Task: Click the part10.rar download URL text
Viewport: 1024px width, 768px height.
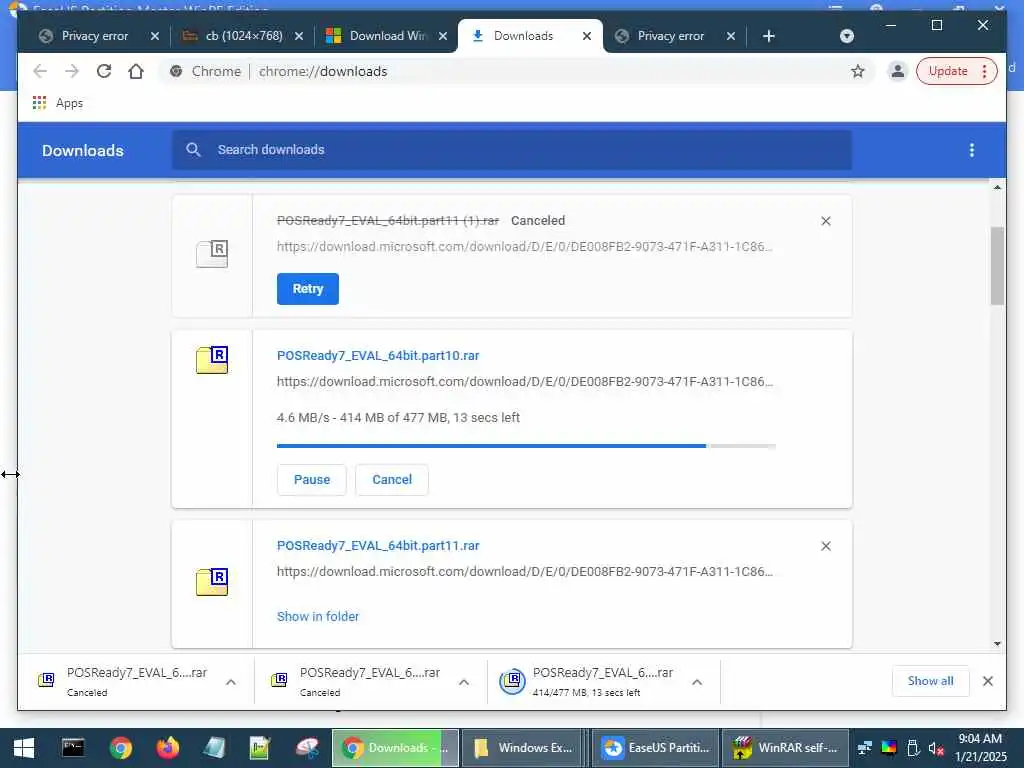Action: [x=524, y=381]
